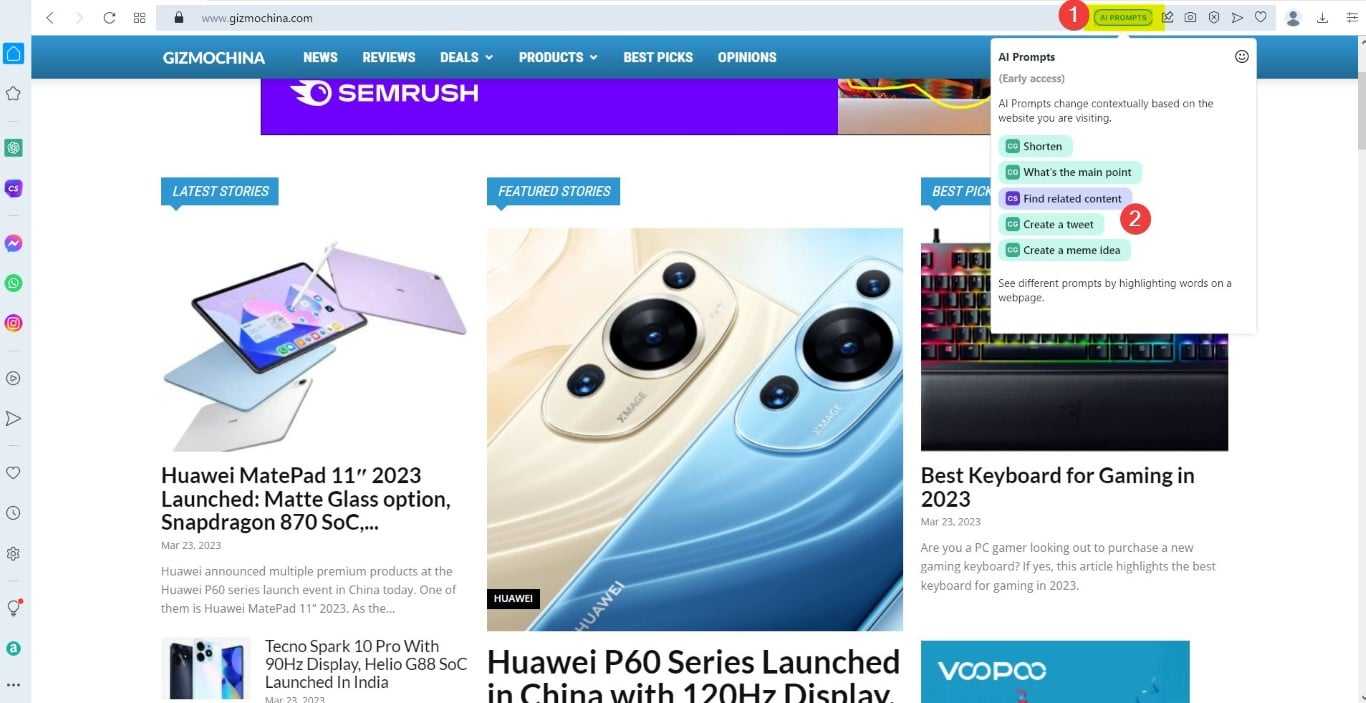
Task: Open BEST PICKS navigation item
Action: click(658, 57)
